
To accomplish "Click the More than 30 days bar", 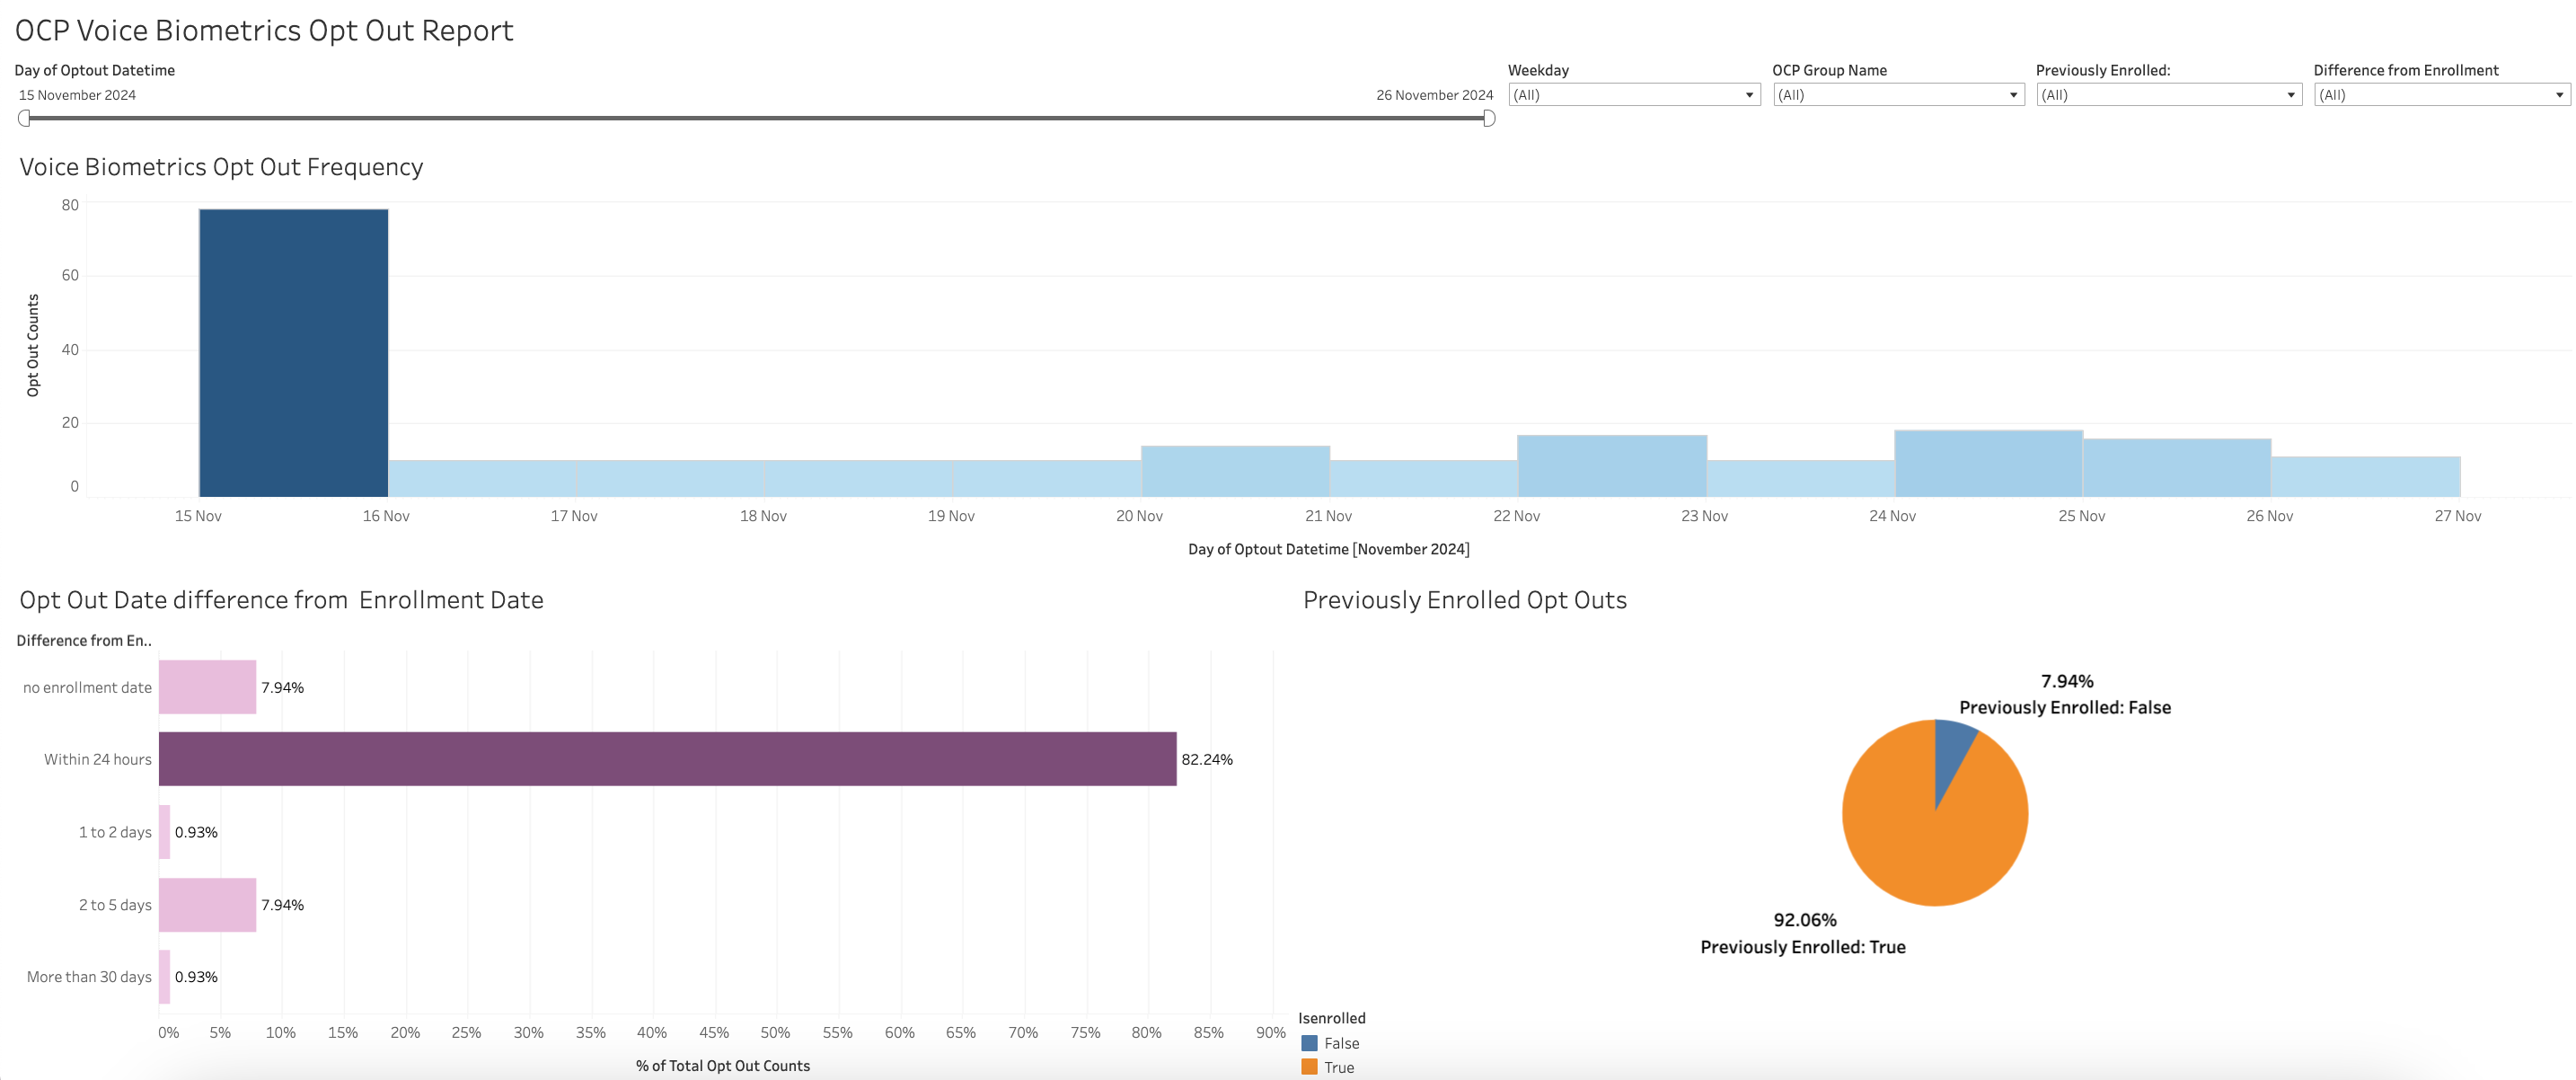I will [x=164, y=977].
